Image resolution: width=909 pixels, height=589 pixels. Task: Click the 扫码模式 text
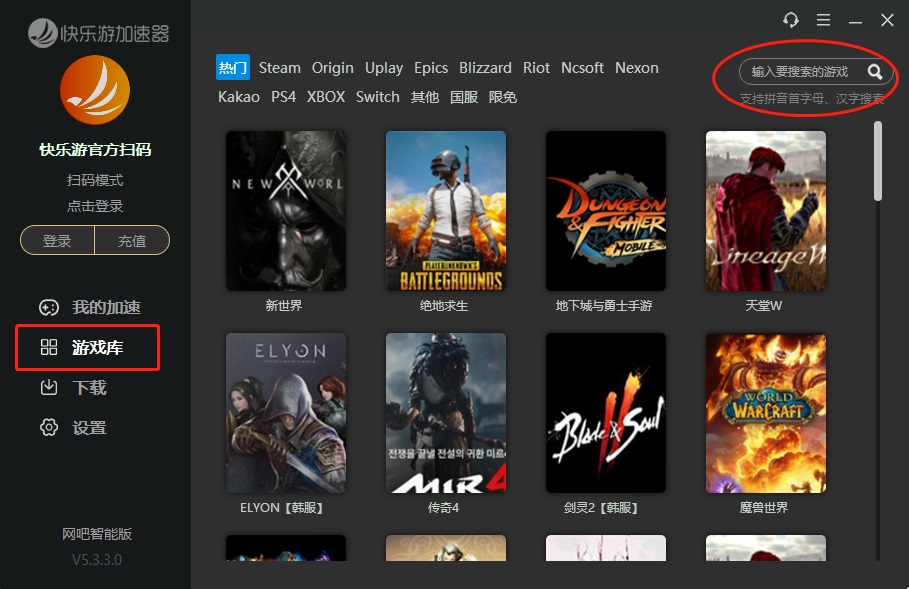coord(95,180)
